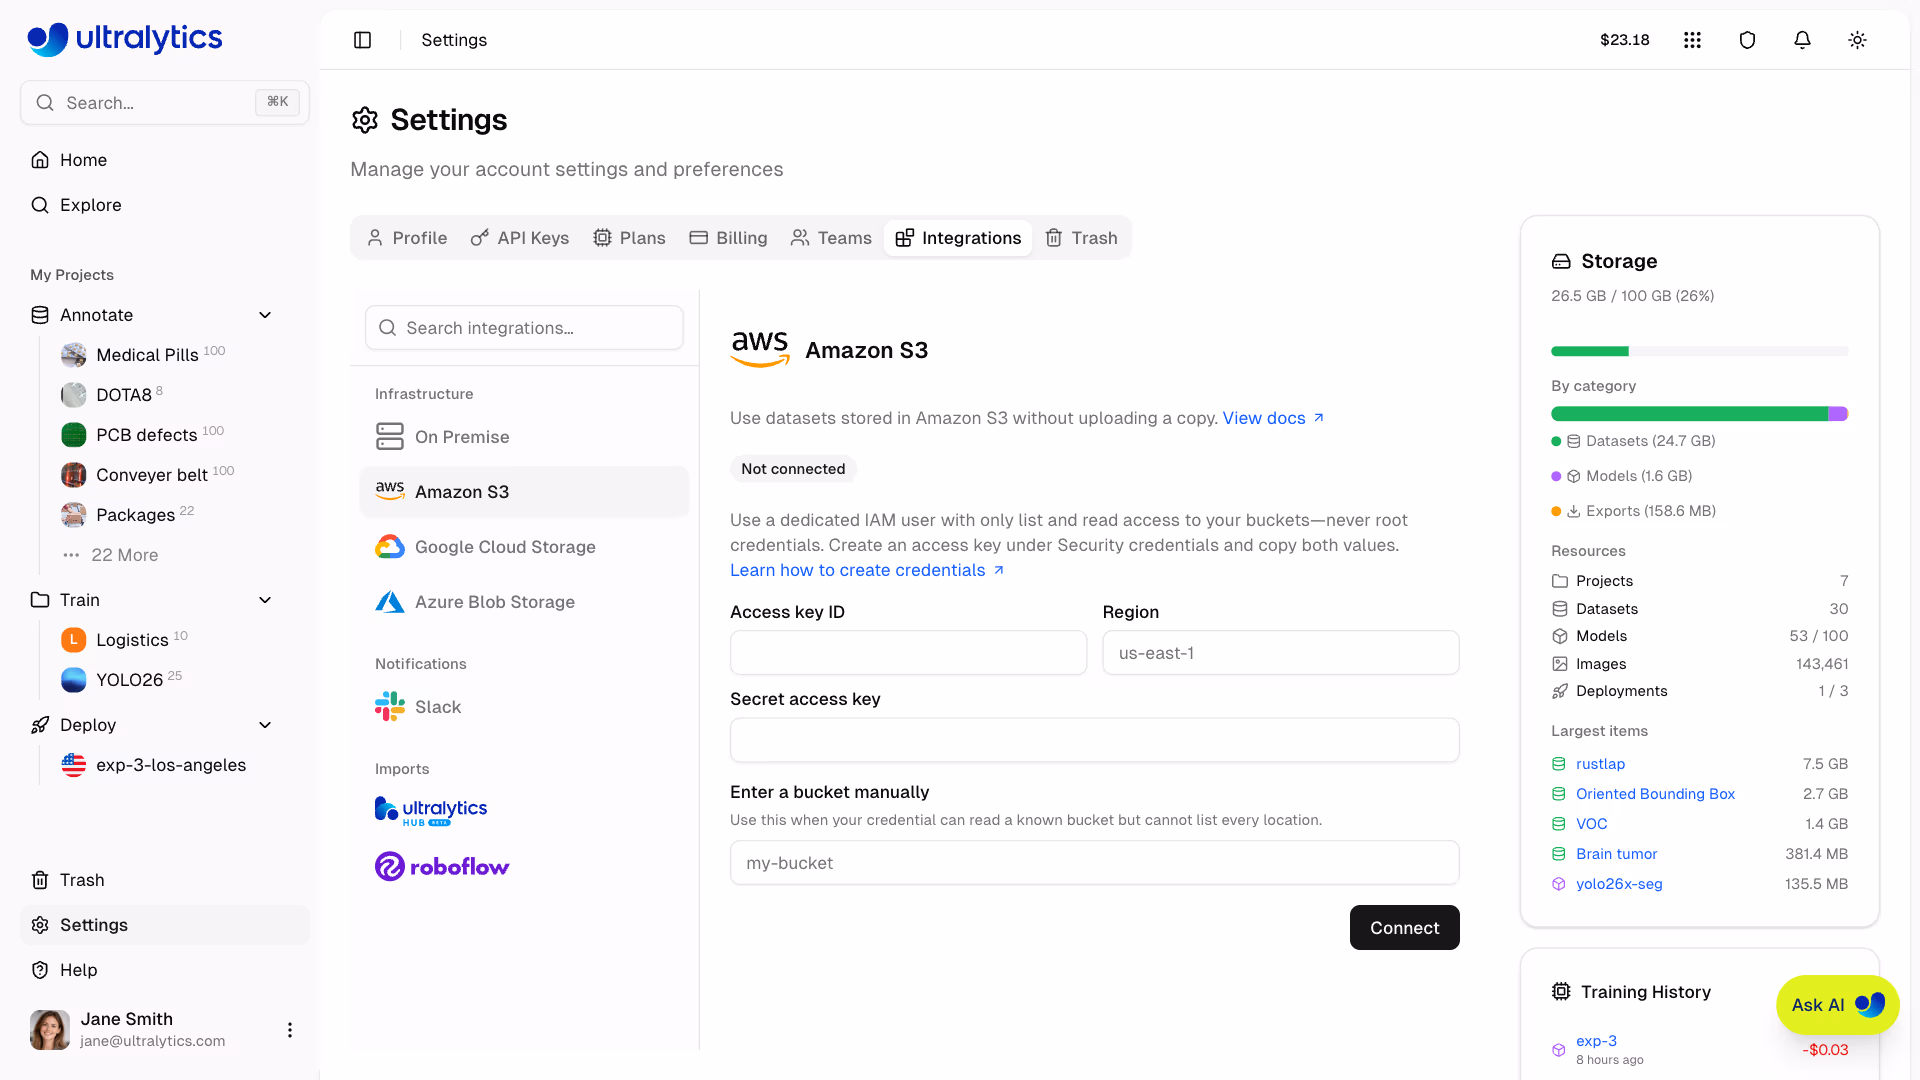Select On Premise integration
The image size is (1920, 1080).
tap(524, 437)
